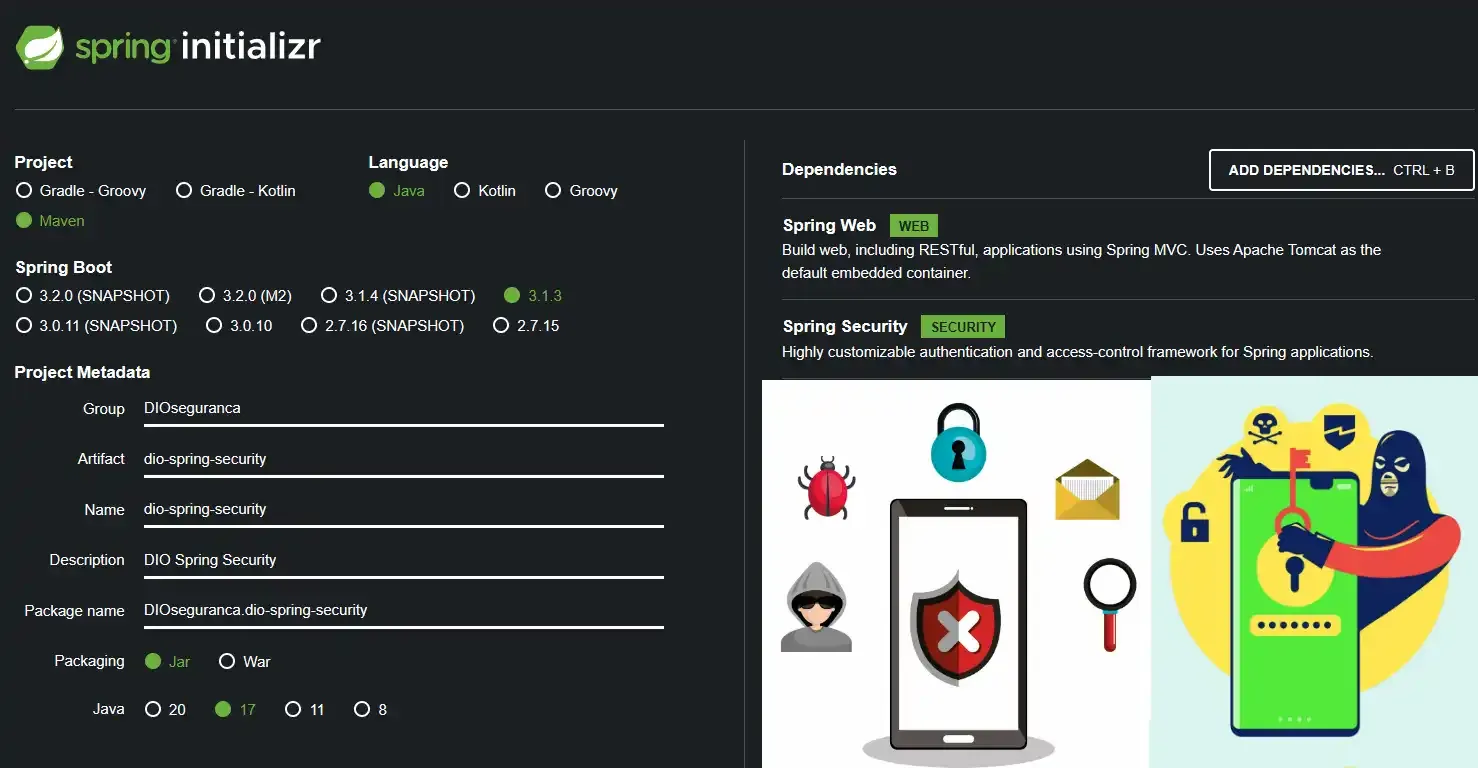The height and width of the screenshot is (768, 1478).
Task: Select Java as the language
Action: pyautogui.click(x=397, y=191)
